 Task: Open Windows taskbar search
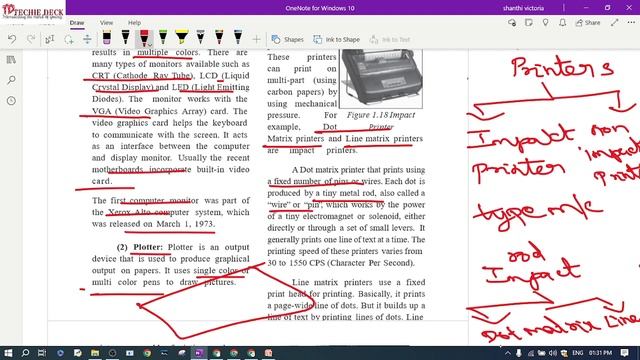click(25, 353)
